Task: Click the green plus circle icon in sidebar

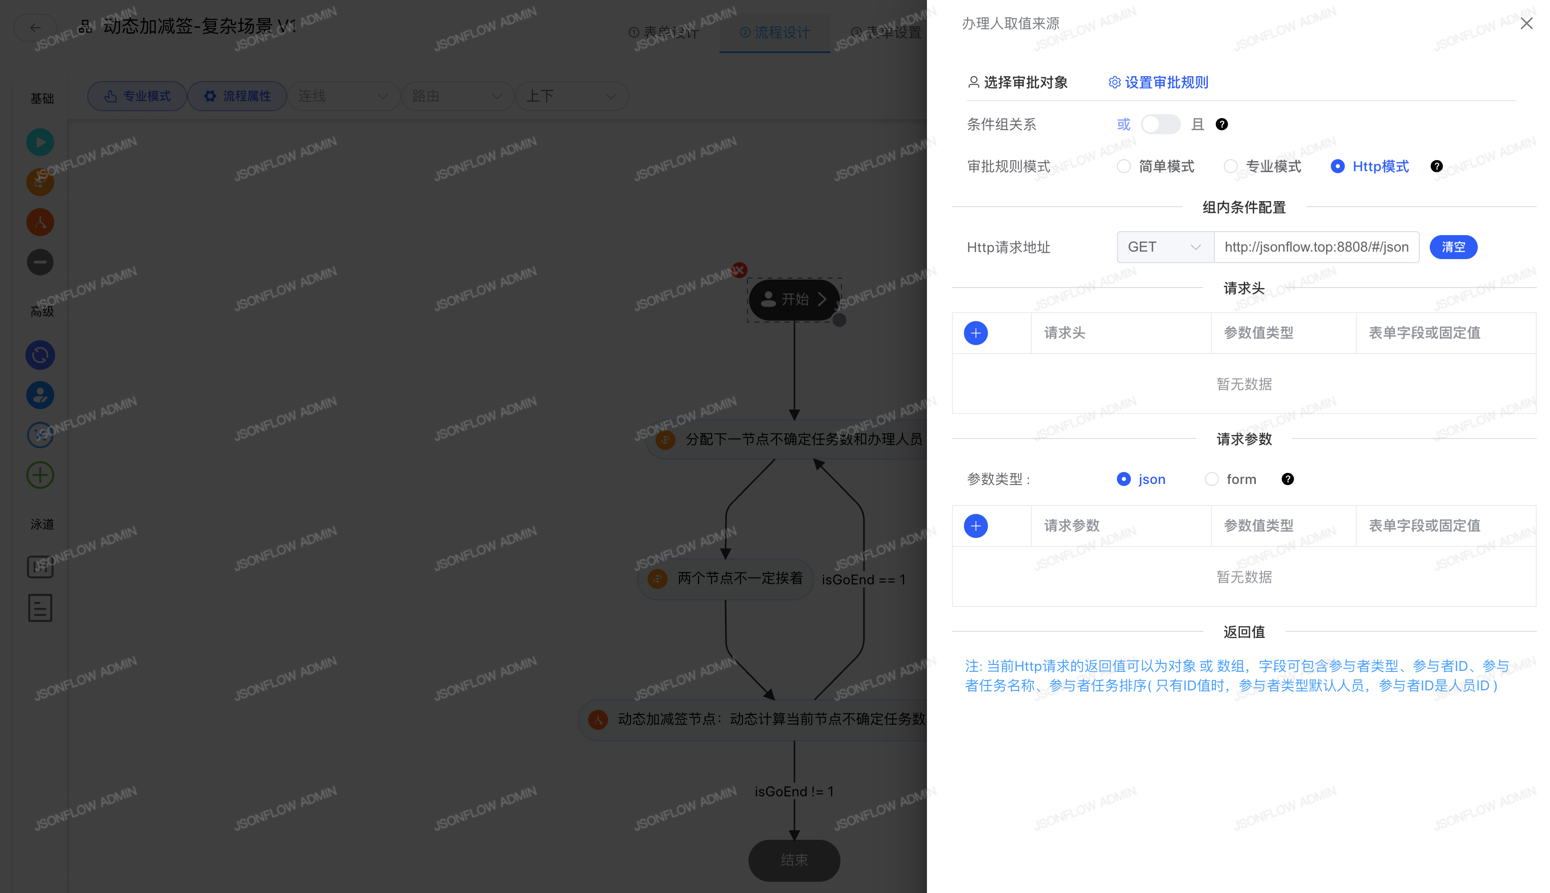Action: pyautogui.click(x=40, y=475)
